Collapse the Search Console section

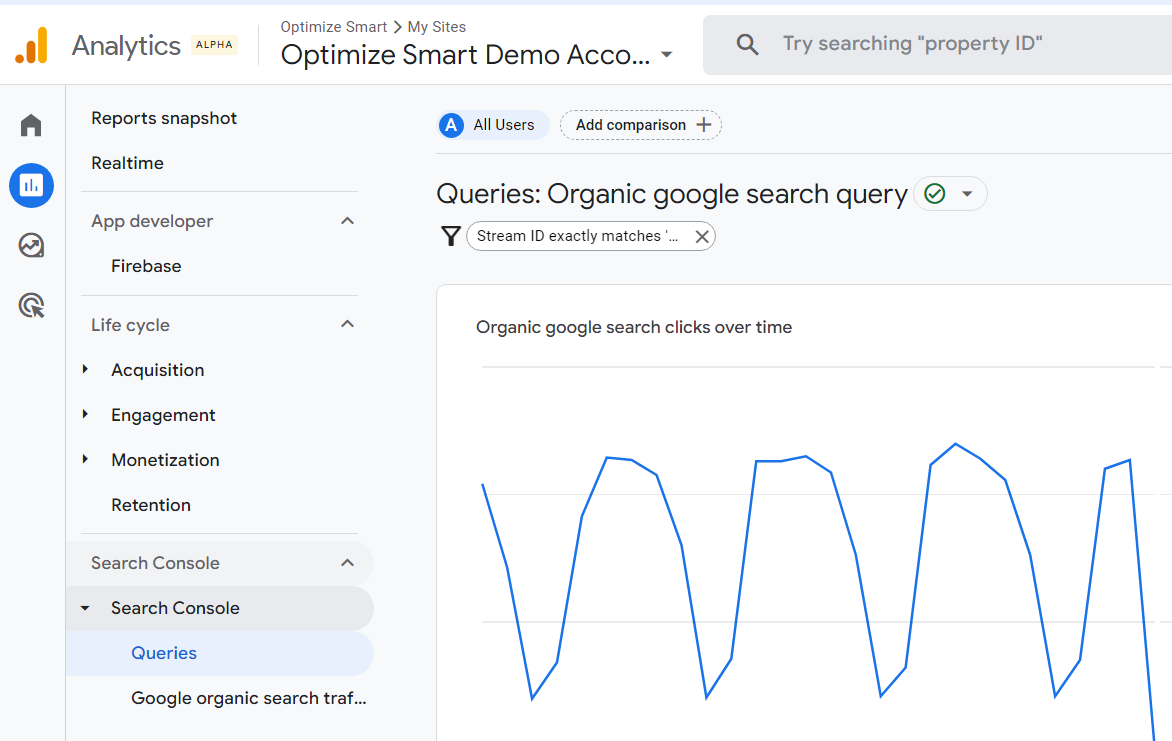(x=347, y=563)
